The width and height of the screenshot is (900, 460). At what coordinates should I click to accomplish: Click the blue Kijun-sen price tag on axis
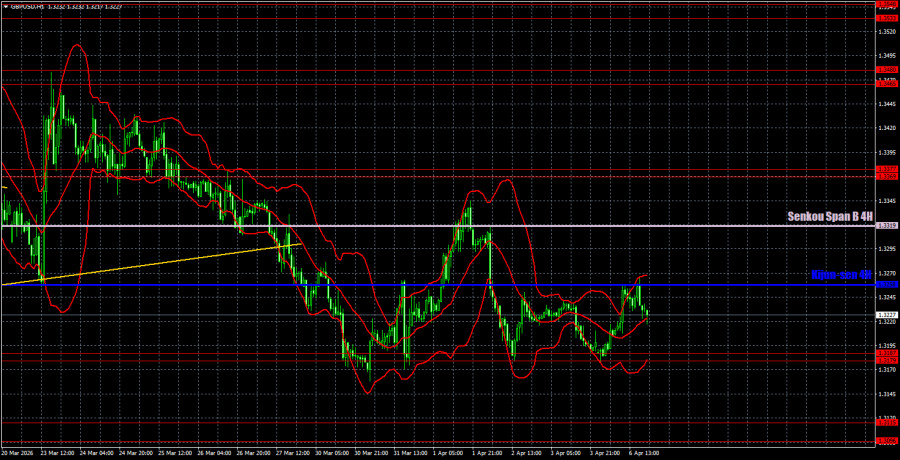(x=887, y=285)
